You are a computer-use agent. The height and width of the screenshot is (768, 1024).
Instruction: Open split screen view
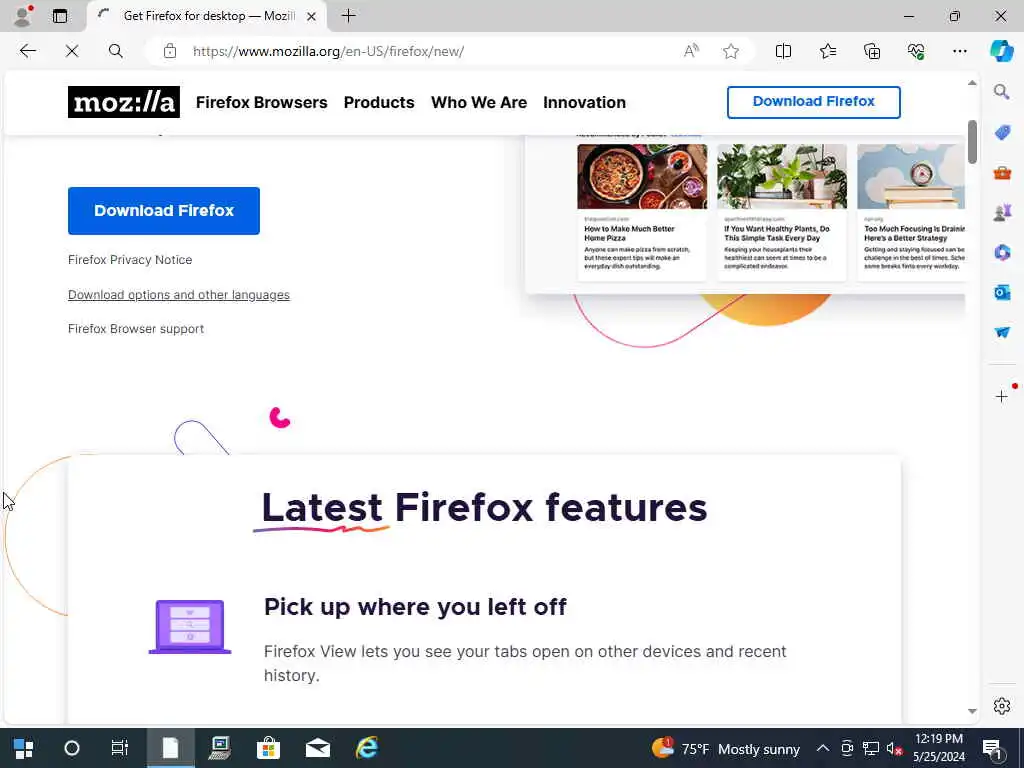coord(783,51)
